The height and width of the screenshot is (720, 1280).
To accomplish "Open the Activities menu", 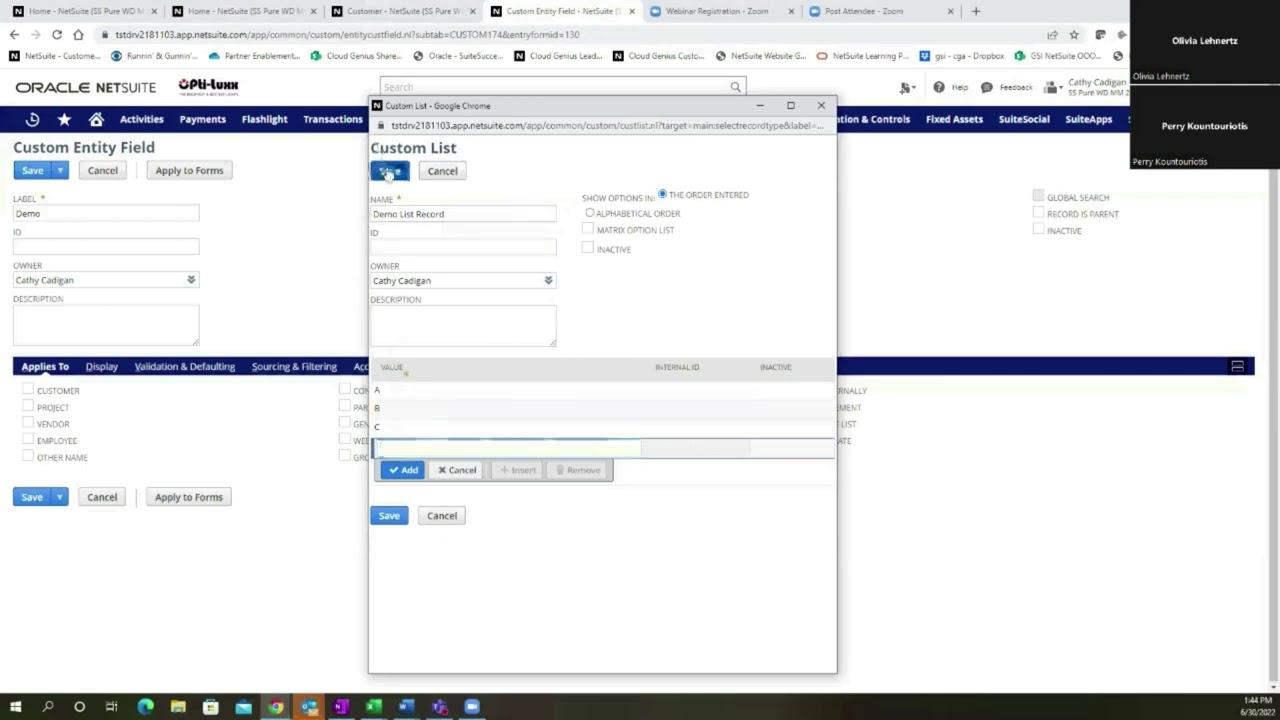I will [x=141, y=119].
